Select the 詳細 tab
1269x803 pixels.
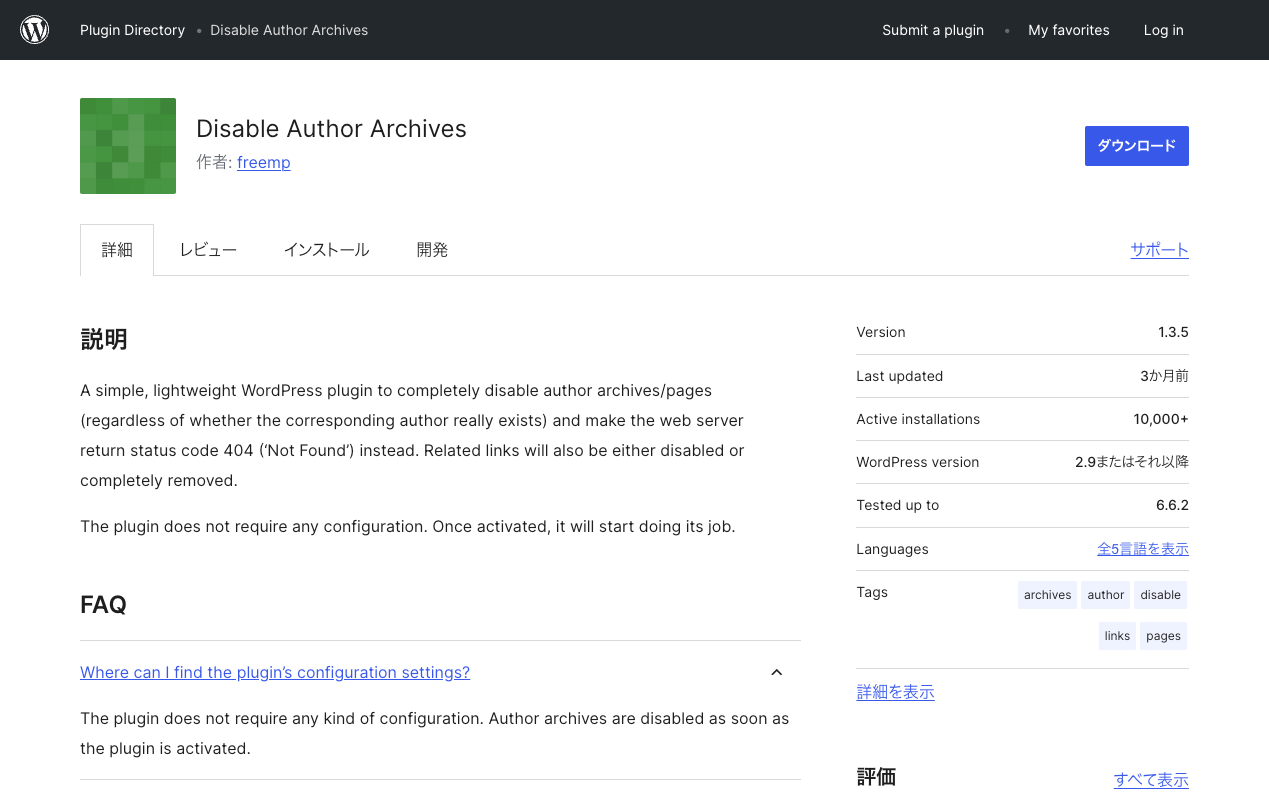coord(117,250)
